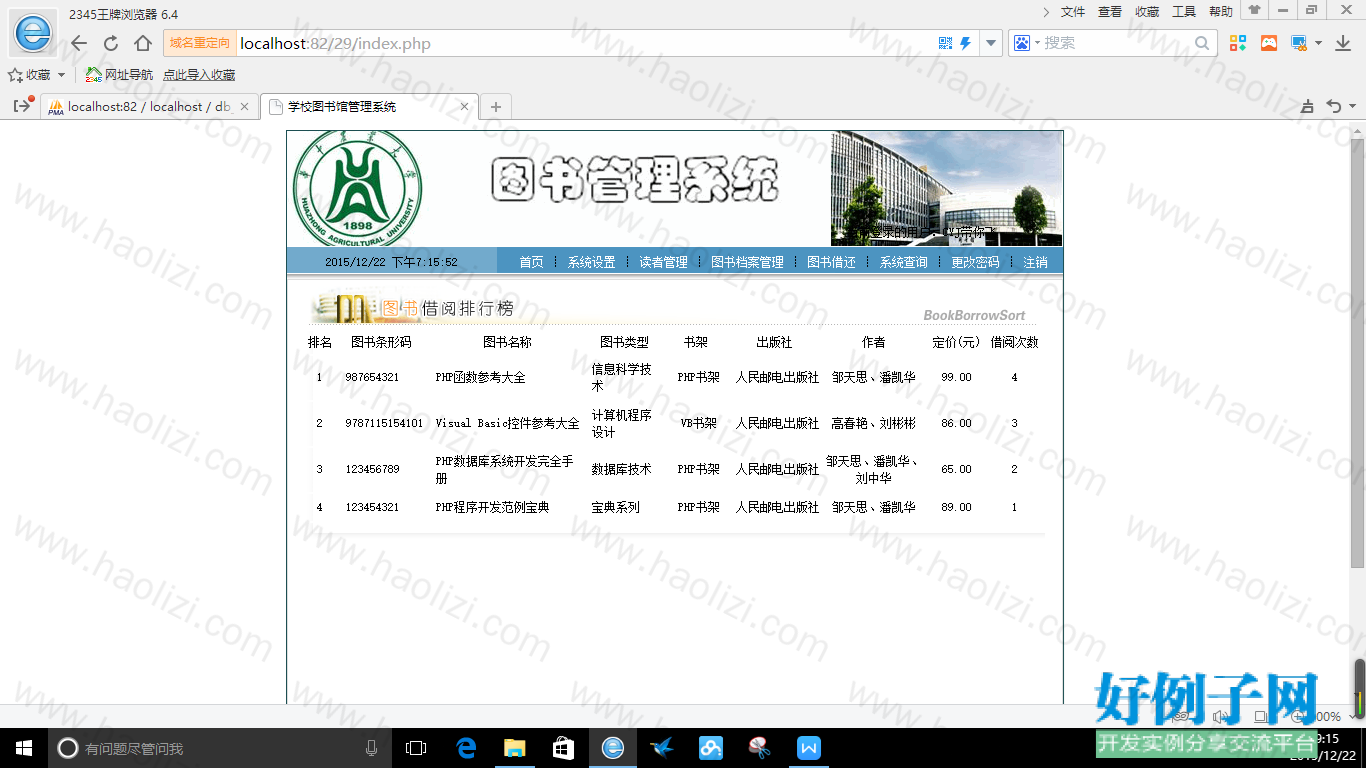Open the 帮助 menu

click(1221, 12)
